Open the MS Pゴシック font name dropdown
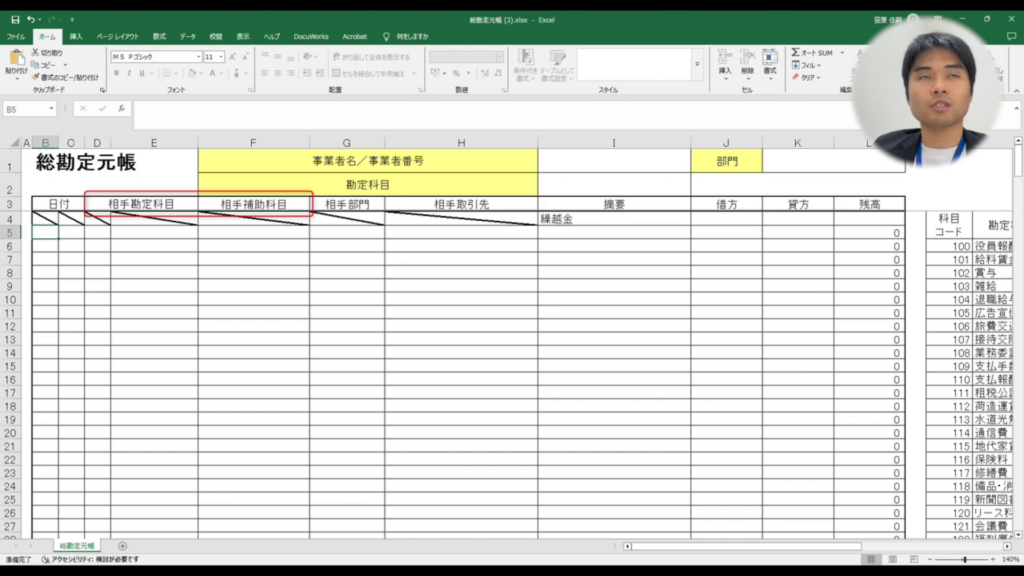 [198, 57]
